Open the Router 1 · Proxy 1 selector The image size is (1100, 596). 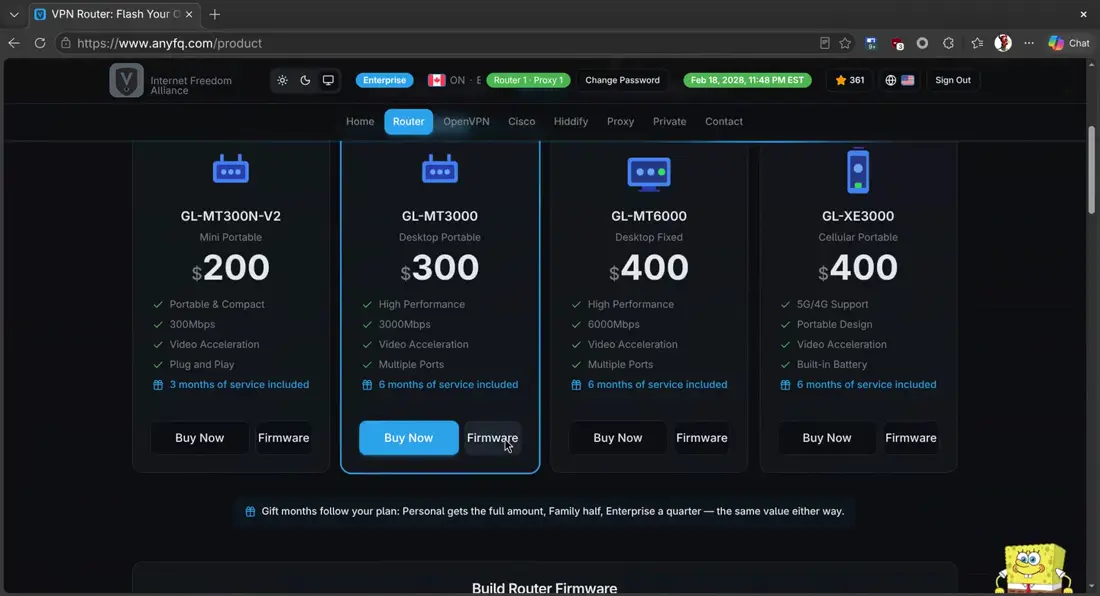pyautogui.click(x=528, y=80)
